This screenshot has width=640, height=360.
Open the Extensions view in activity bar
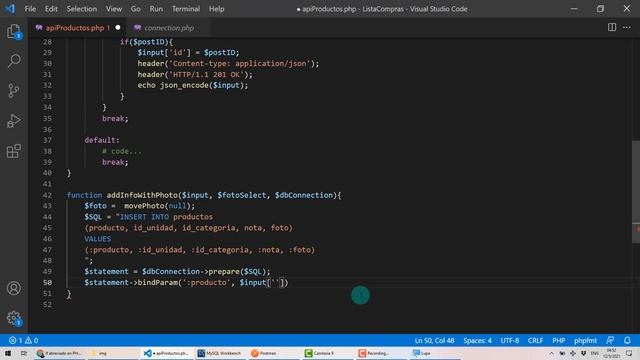tap(14, 151)
